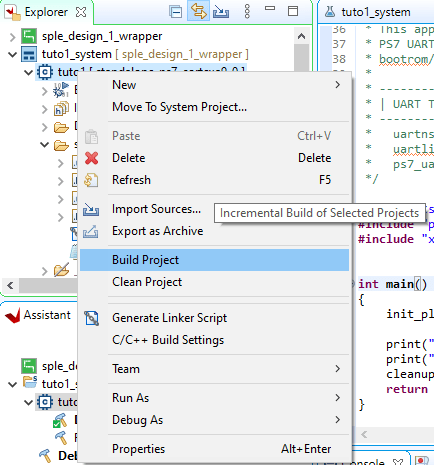The height and width of the screenshot is (465, 434).
Task: Click sple_design_1_wrapper platform icon in Explorer
Action: pyautogui.click(x=29, y=36)
